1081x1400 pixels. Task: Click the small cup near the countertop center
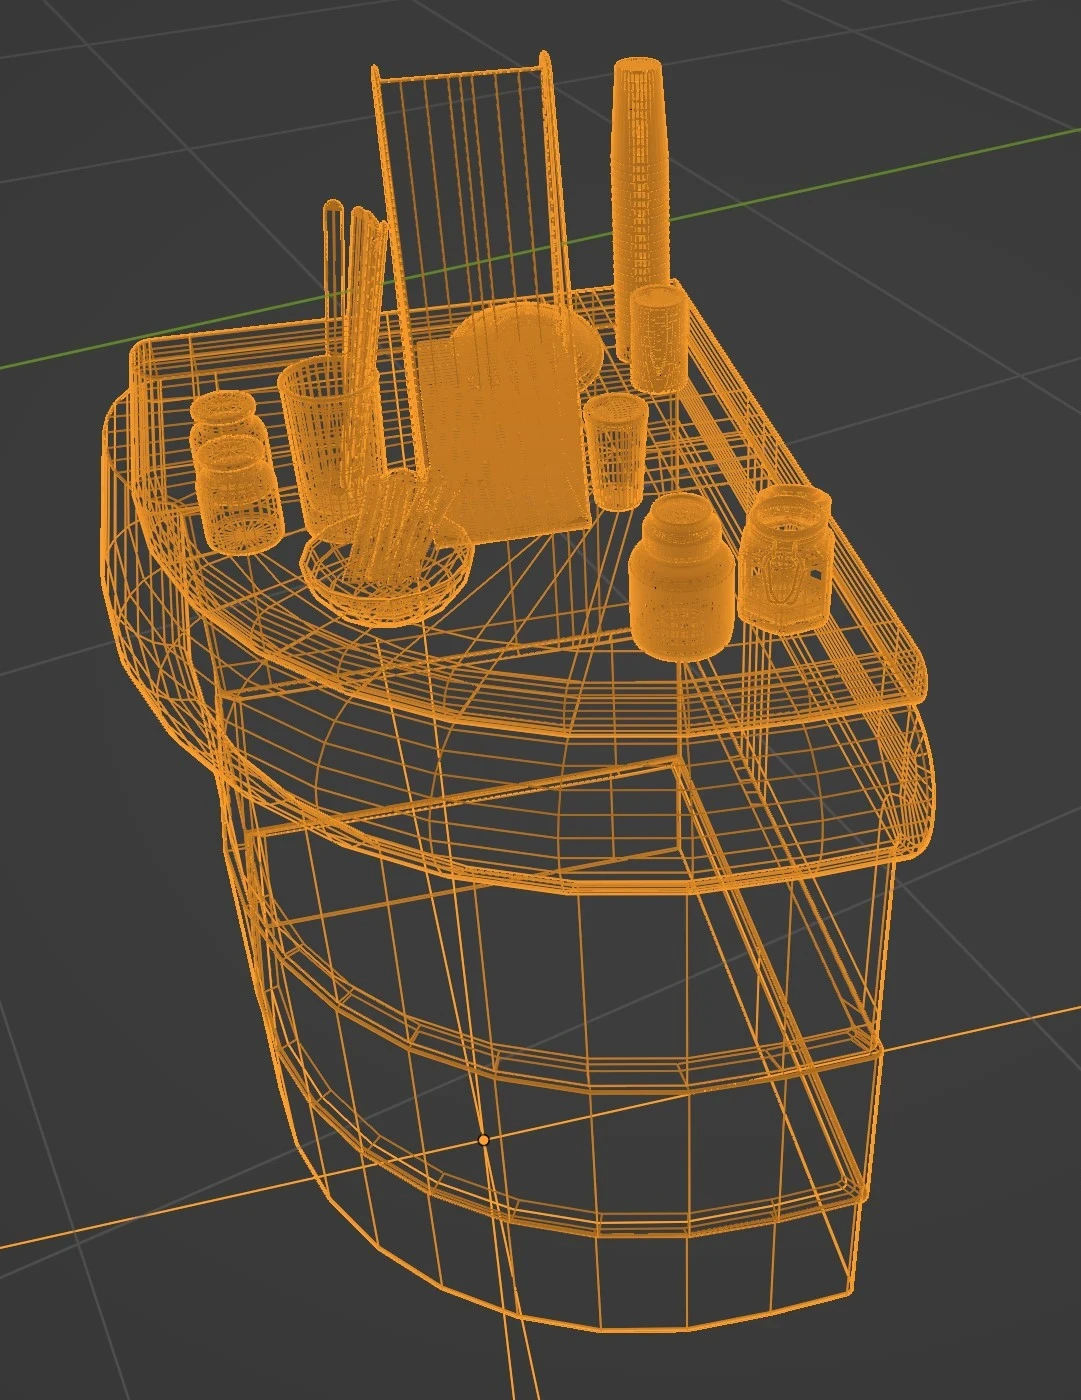(616, 450)
